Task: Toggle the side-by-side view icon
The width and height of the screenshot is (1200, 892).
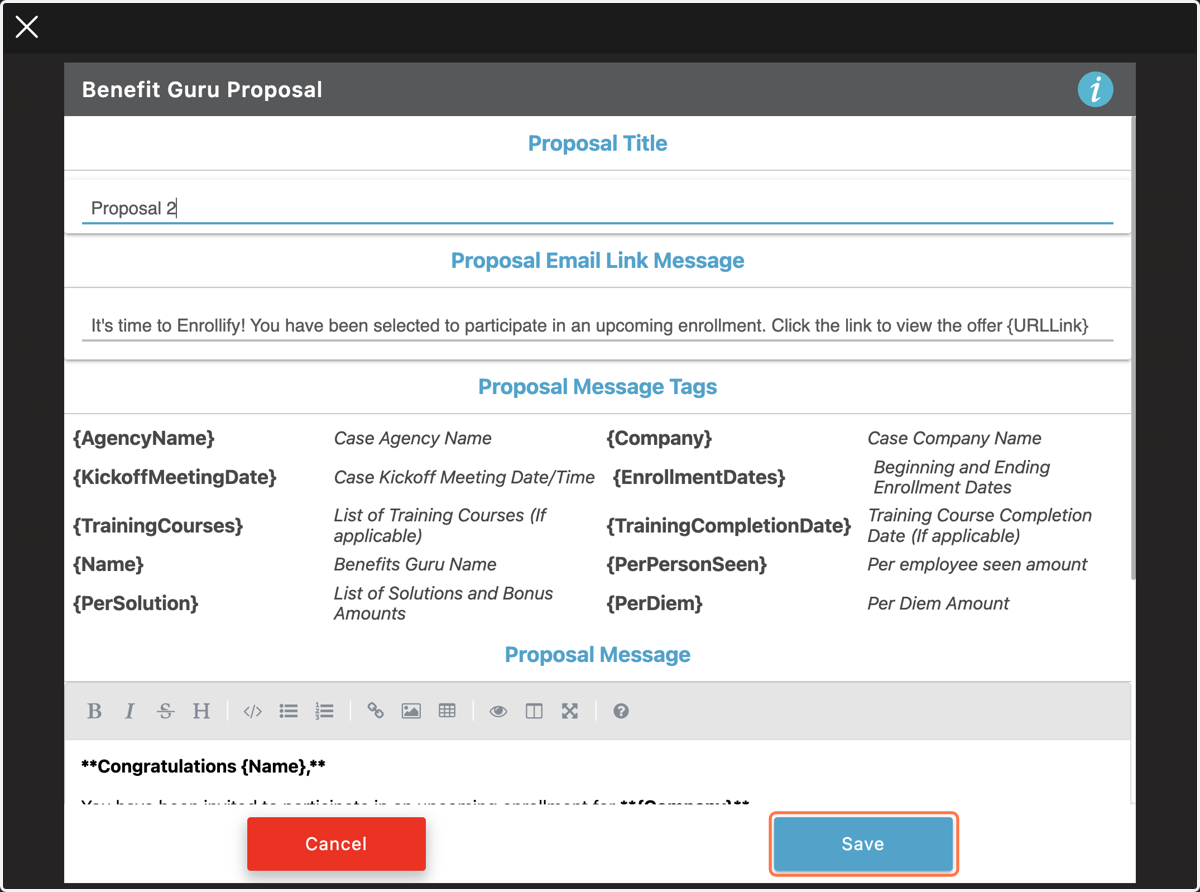Action: click(534, 711)
